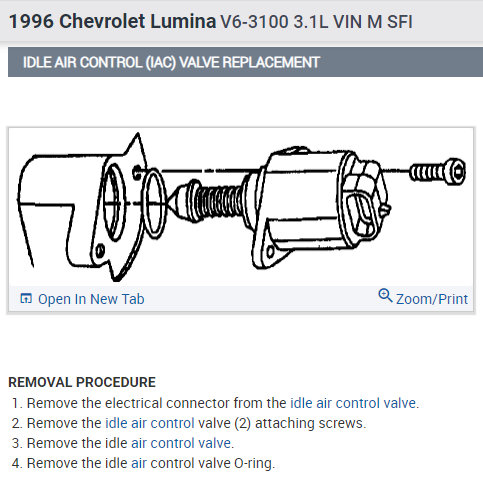Click the 'IDLE AIR CONTROL (IAC) VALVE REPLACEMENT' header bar
This screenshot has width=483, height=483.
tap(245, 62)
